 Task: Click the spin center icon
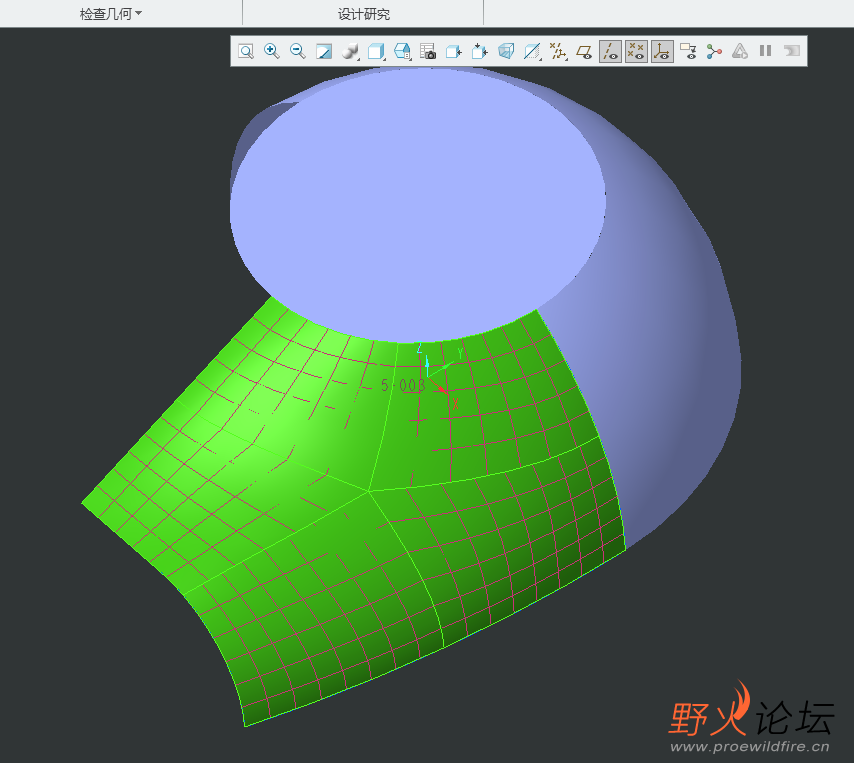click(714, 52)
